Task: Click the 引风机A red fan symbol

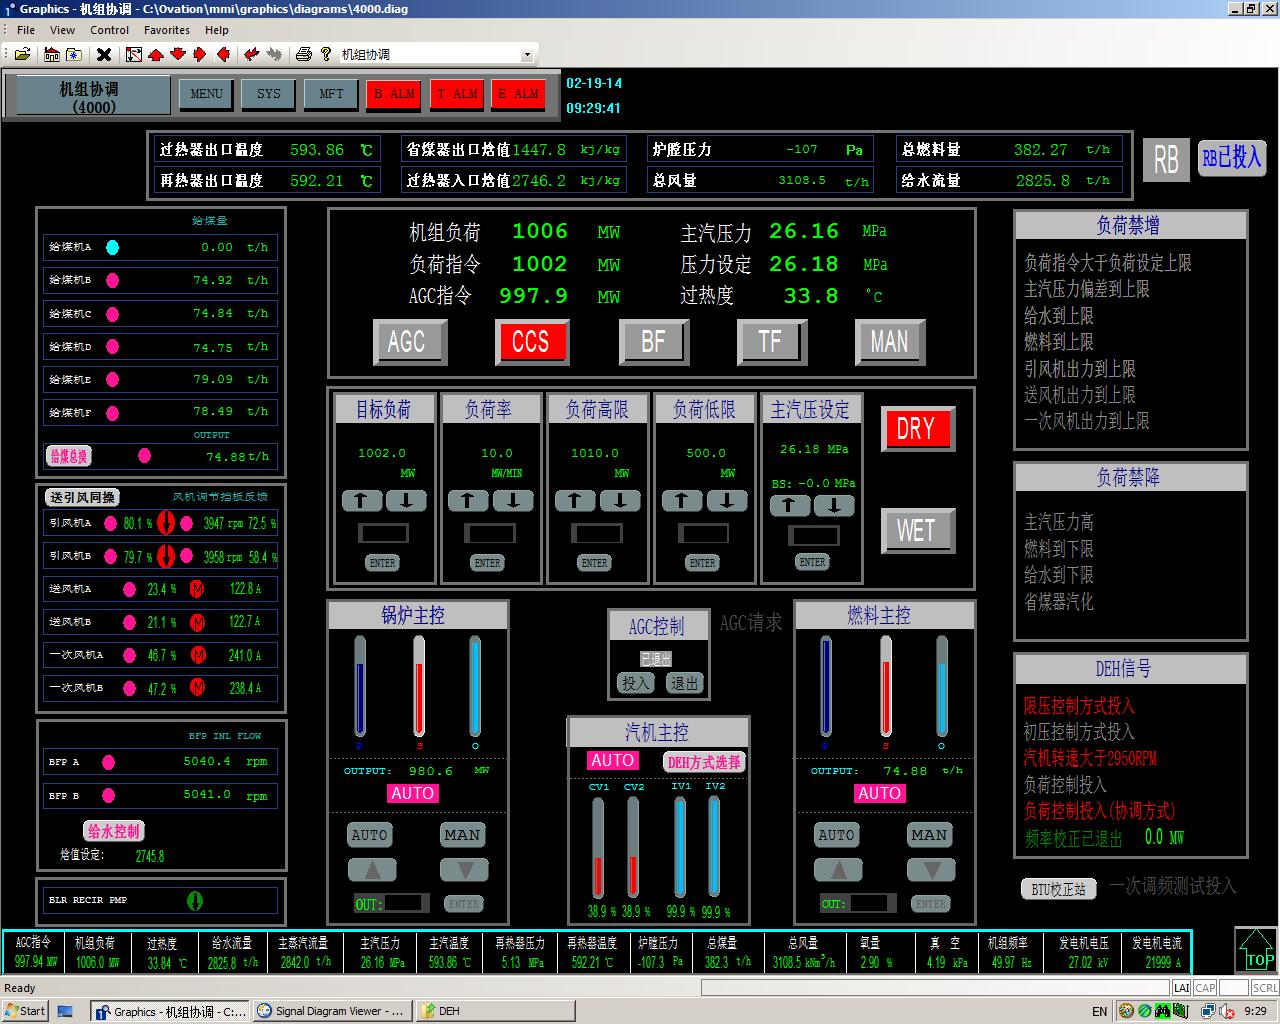Action: [x=165, y=522]
